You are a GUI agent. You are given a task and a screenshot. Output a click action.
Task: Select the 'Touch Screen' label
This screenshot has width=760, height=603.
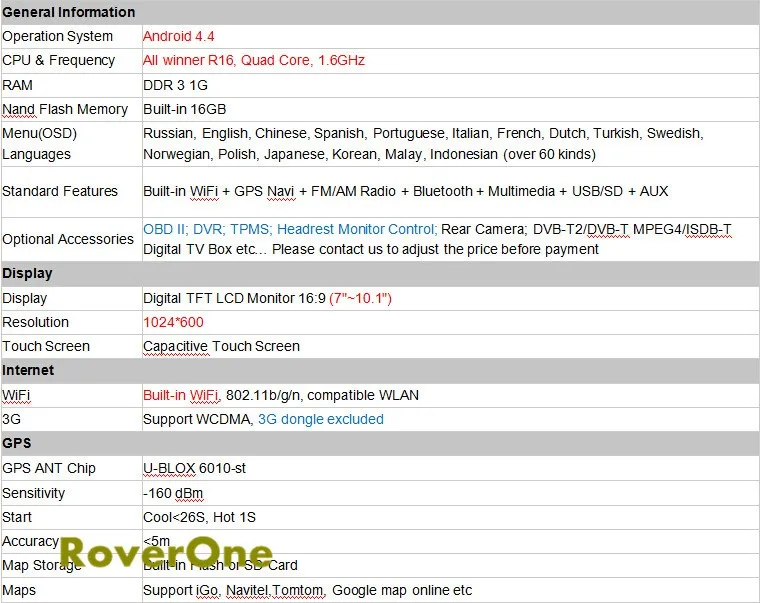click(x=46, y=346)
